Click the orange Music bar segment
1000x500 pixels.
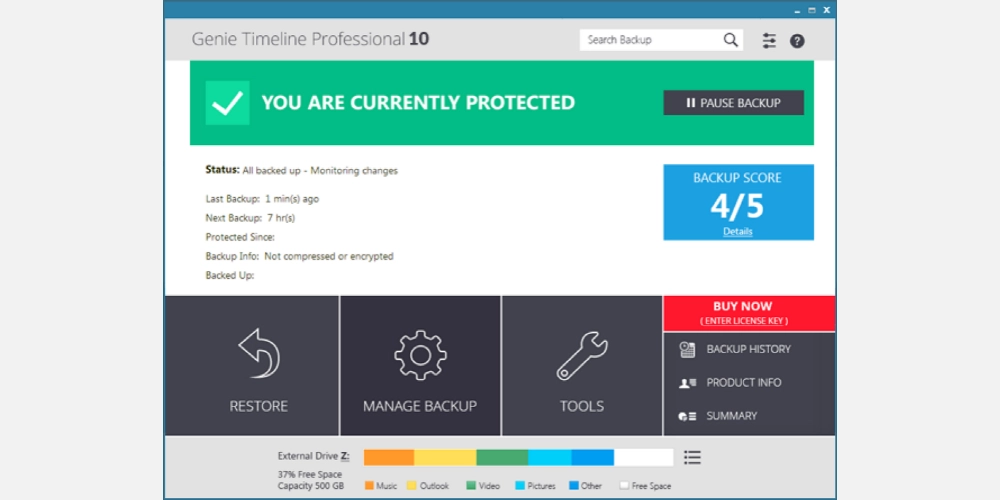pos(389,457)
